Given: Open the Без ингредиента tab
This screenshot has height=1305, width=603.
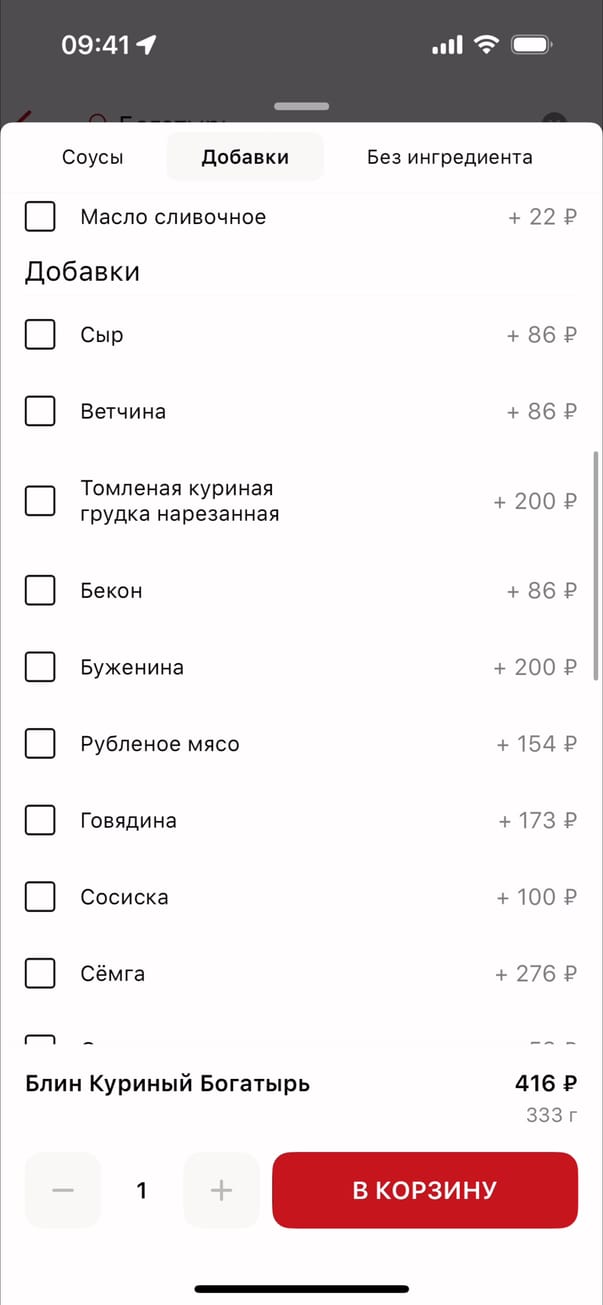Looking at the screenshot, I should tap(449, 157).
